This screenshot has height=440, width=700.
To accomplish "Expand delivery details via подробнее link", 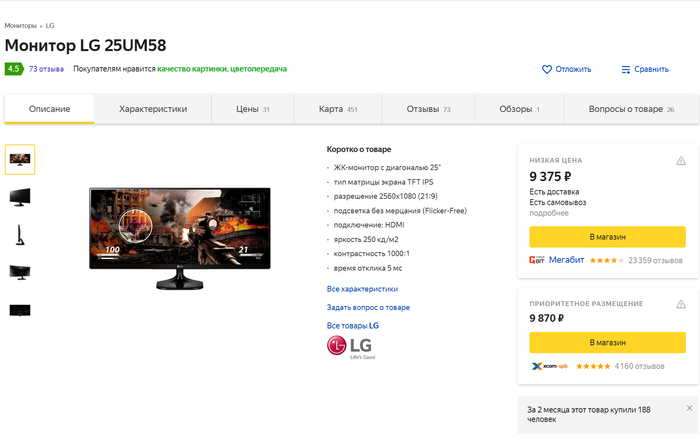I will click(x=549, y=213).
